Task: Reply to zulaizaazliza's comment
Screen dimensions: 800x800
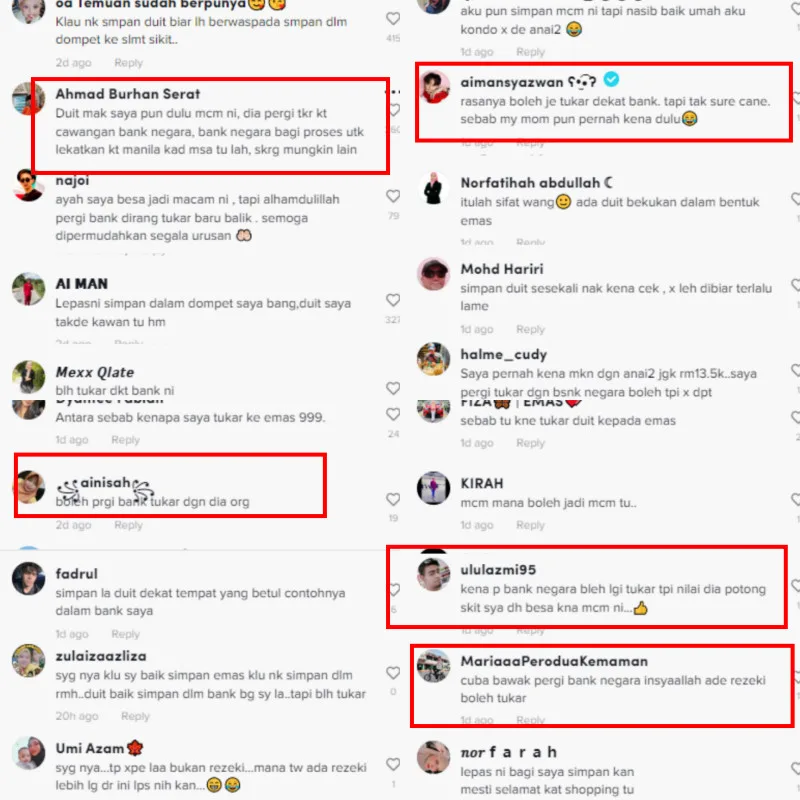Action: [135, 716]
